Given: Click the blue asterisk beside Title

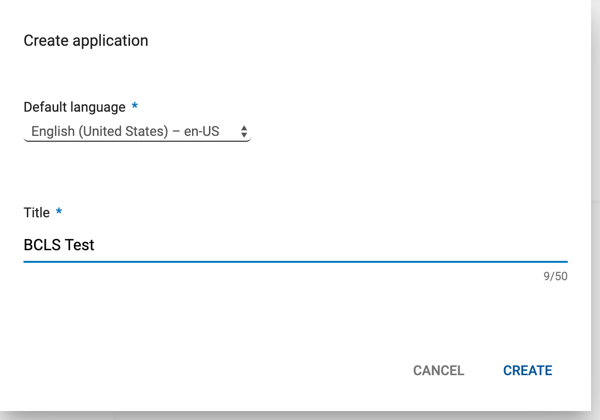Looking at the screenshot, I should point(59,211).
